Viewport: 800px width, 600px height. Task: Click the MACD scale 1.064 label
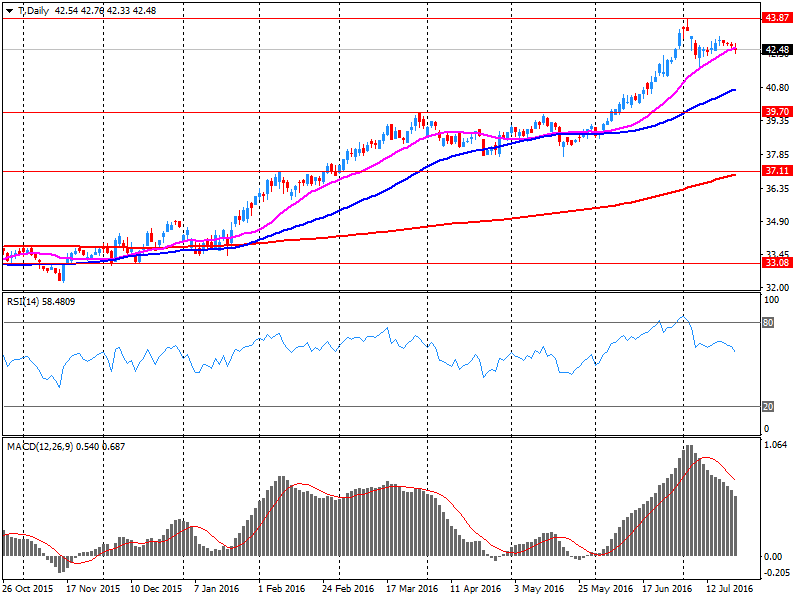coord(776,445)
